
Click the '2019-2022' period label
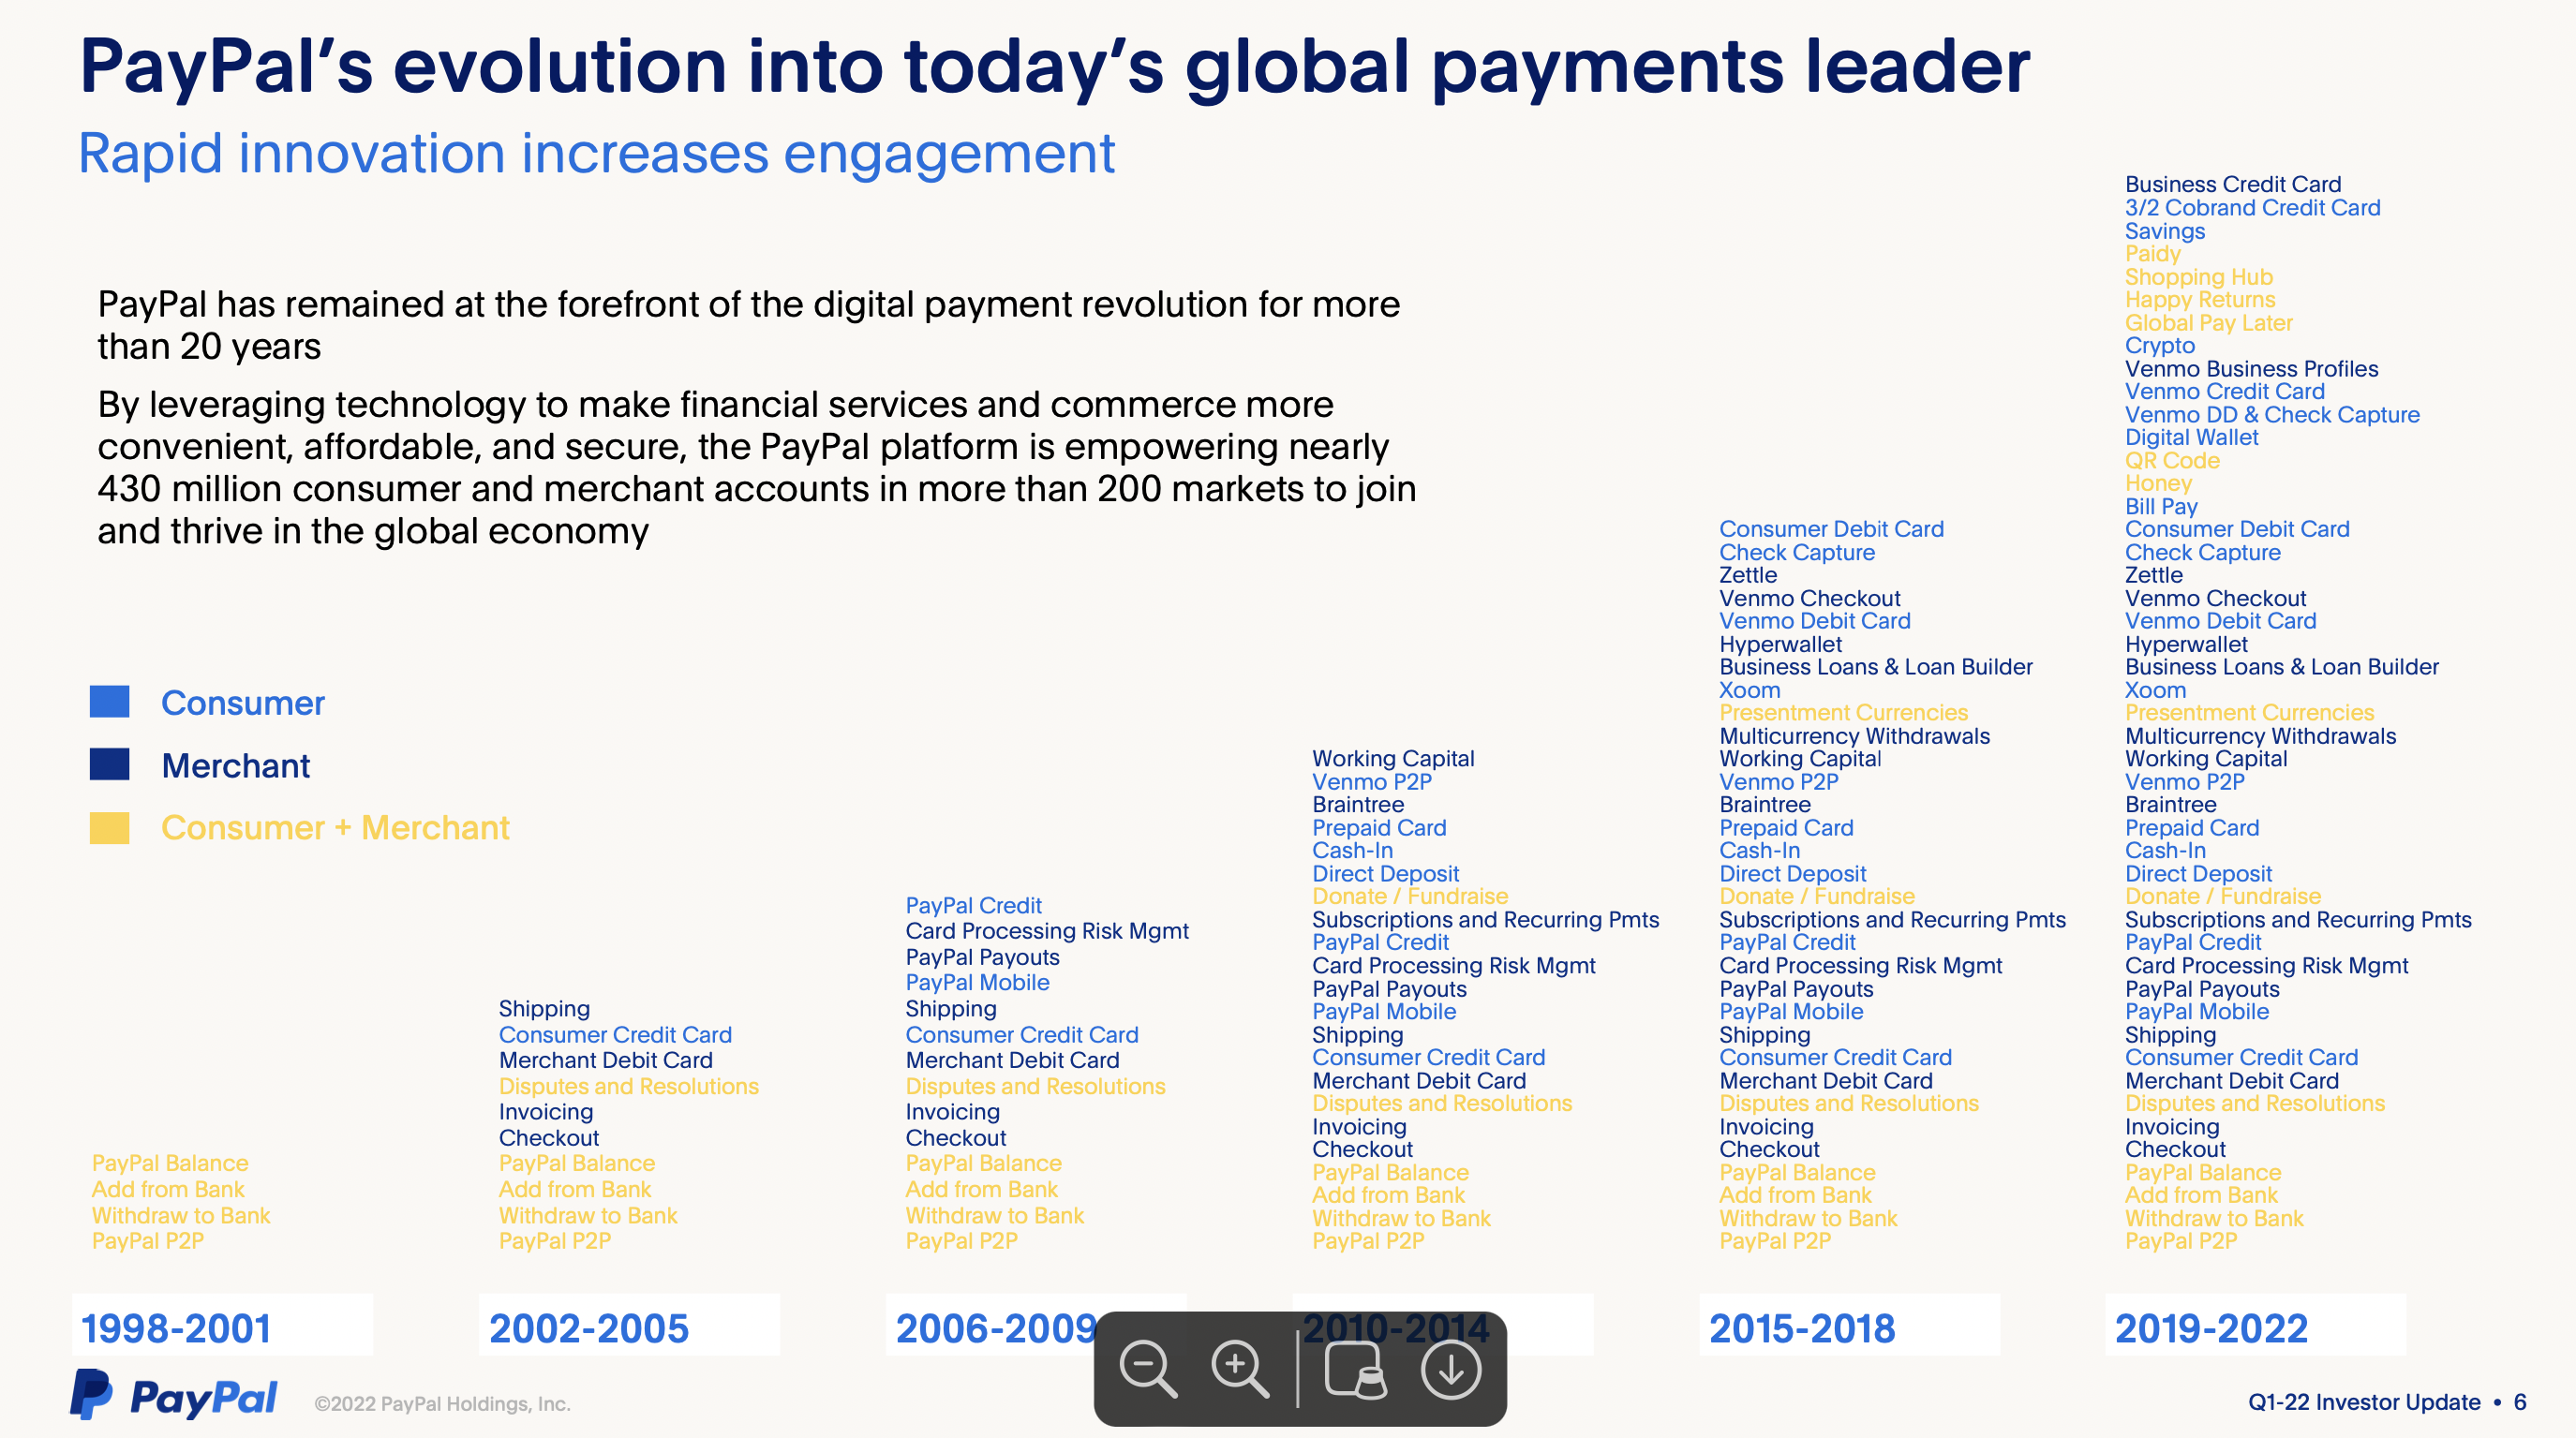tap(2211, 1328)
